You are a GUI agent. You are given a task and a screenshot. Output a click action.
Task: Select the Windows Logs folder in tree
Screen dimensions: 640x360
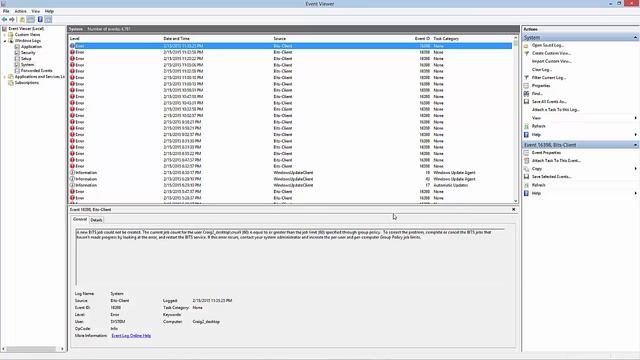click(28, 41)
